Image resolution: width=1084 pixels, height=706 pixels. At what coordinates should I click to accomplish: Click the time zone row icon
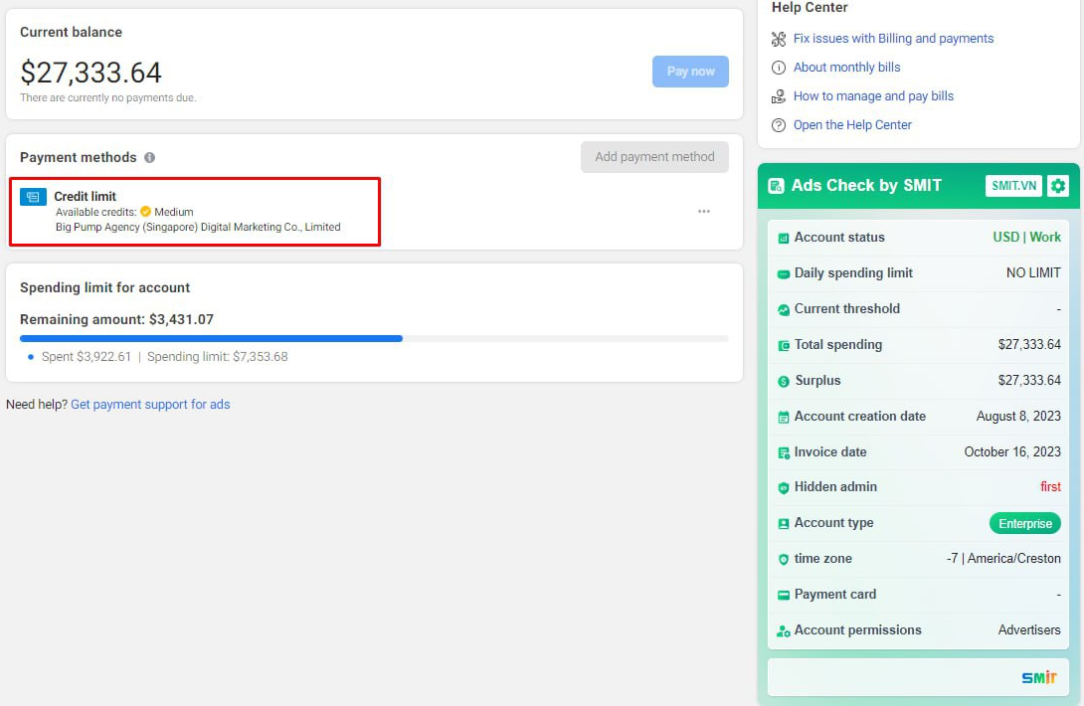pos(783,559)
